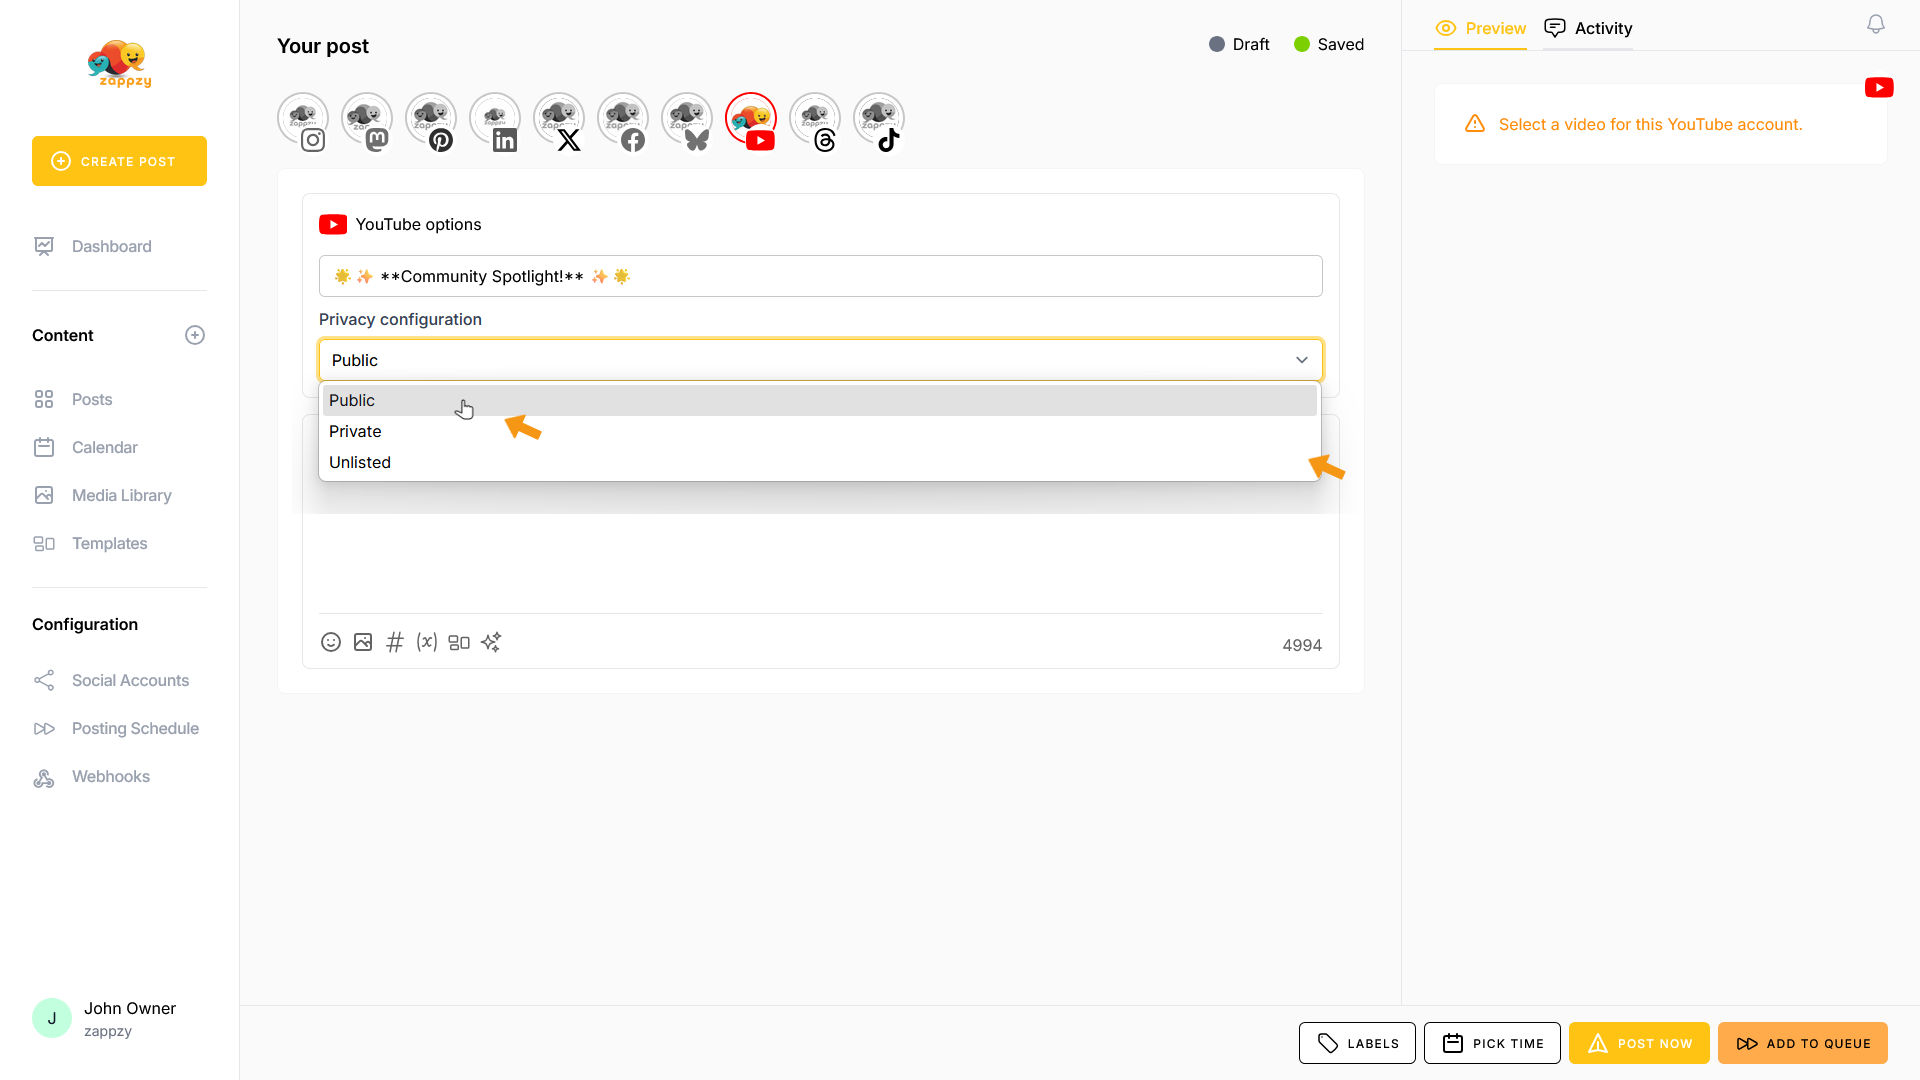Click the Add to Queue button
The height and width of the screenshot is (1080, 1920).
pos(1803,1043)
